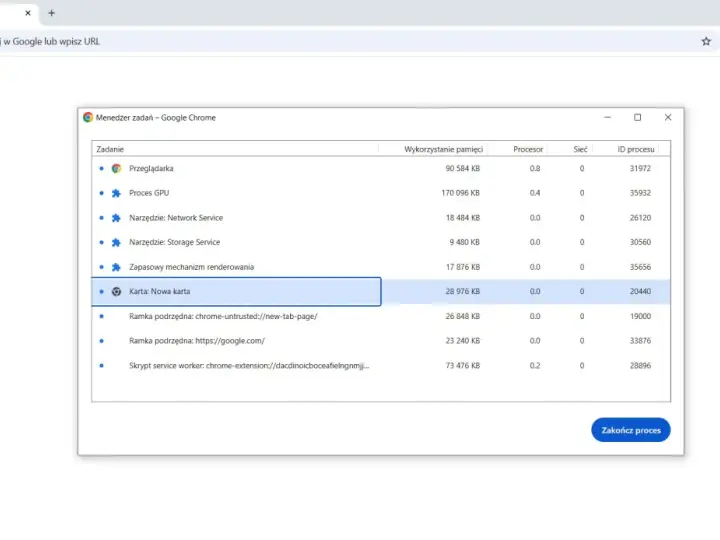Click the process ID 30560
Screen dimensions: 720x540
(x=640, y=242)
